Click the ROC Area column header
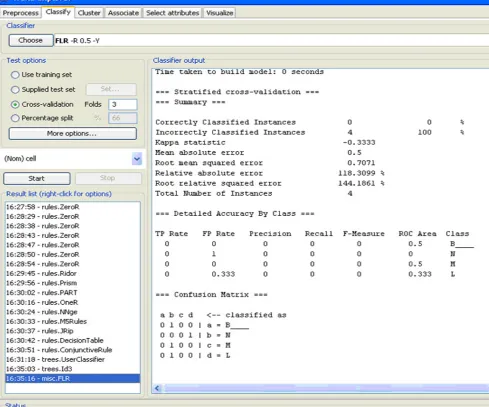Image resolution: width=489 pixels, height=407 pixels. coord(417,234)
